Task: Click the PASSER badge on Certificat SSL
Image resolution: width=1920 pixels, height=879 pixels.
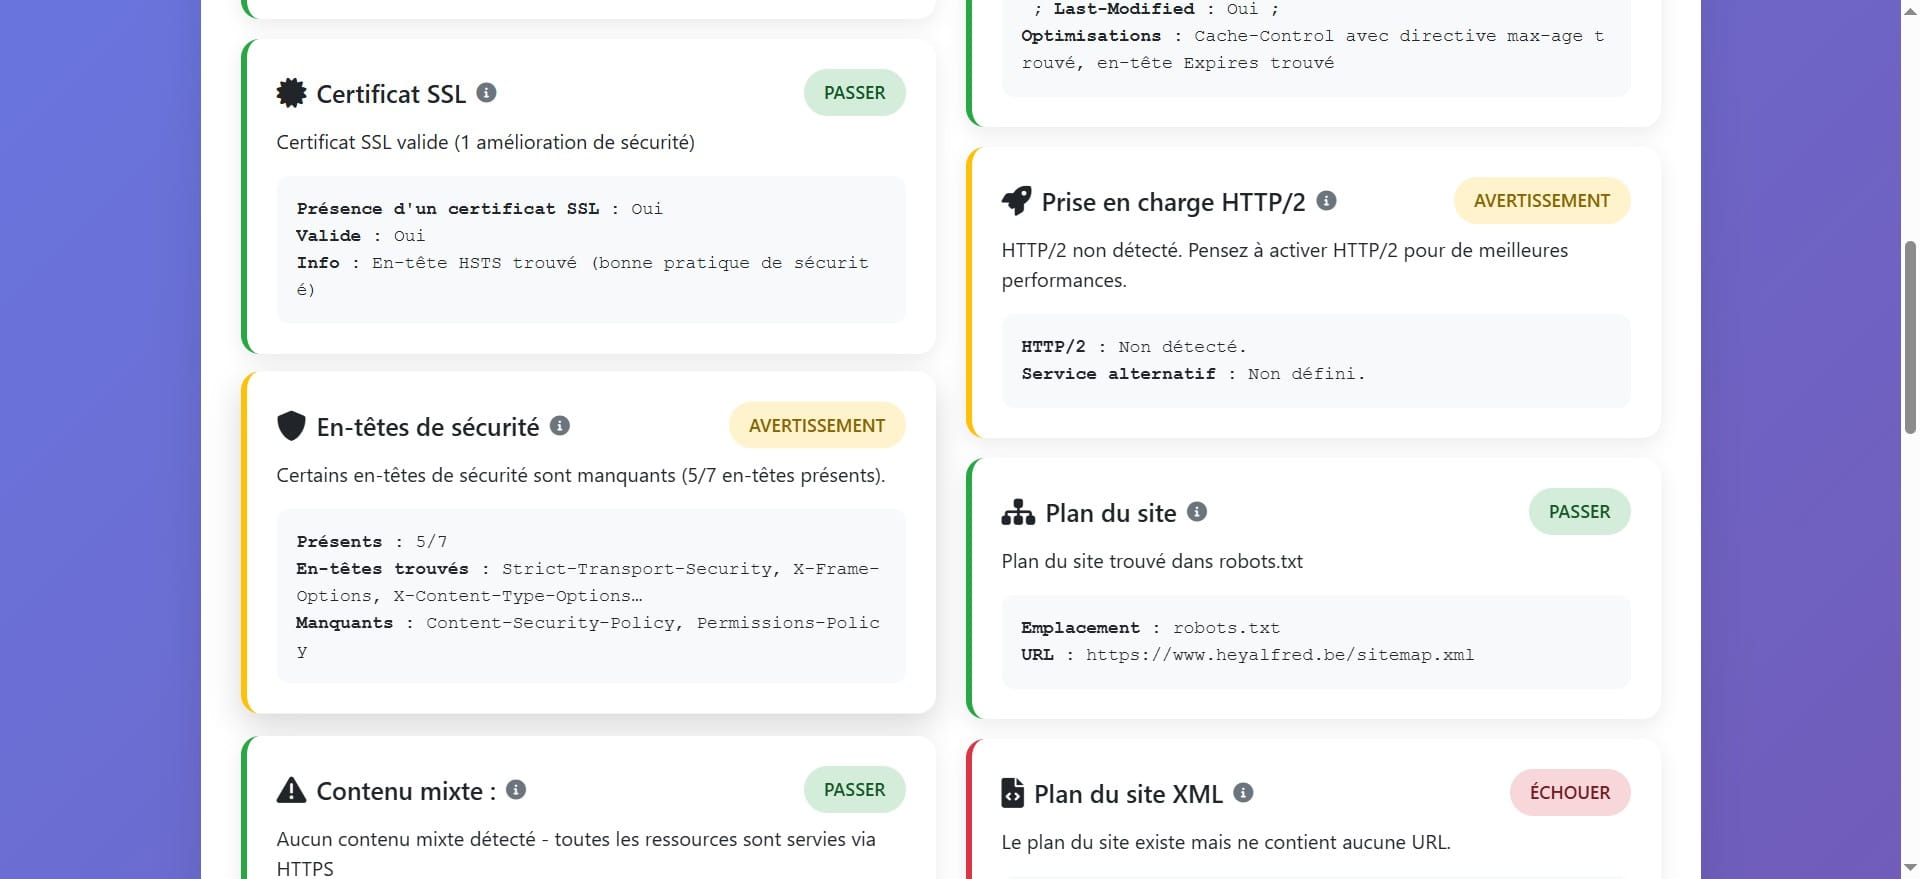Action: click(854, 92)
